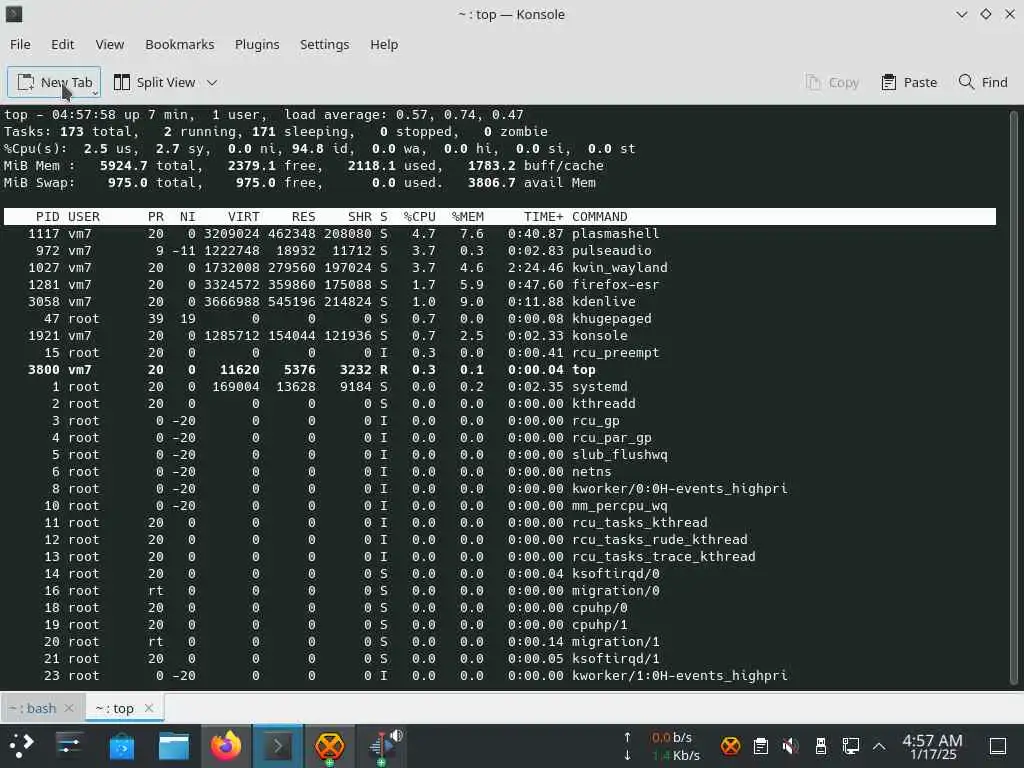Close the '~ : top' tab
1024x768 pixels.
click(149, 709)
